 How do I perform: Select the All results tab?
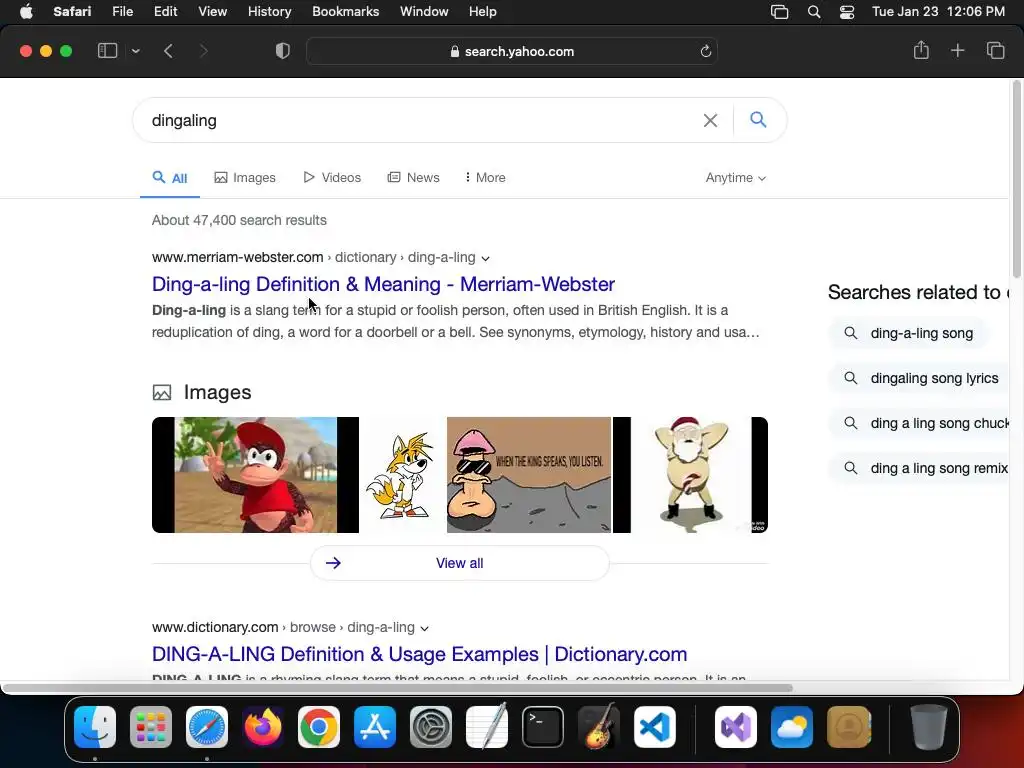click(x=170, y=178)
